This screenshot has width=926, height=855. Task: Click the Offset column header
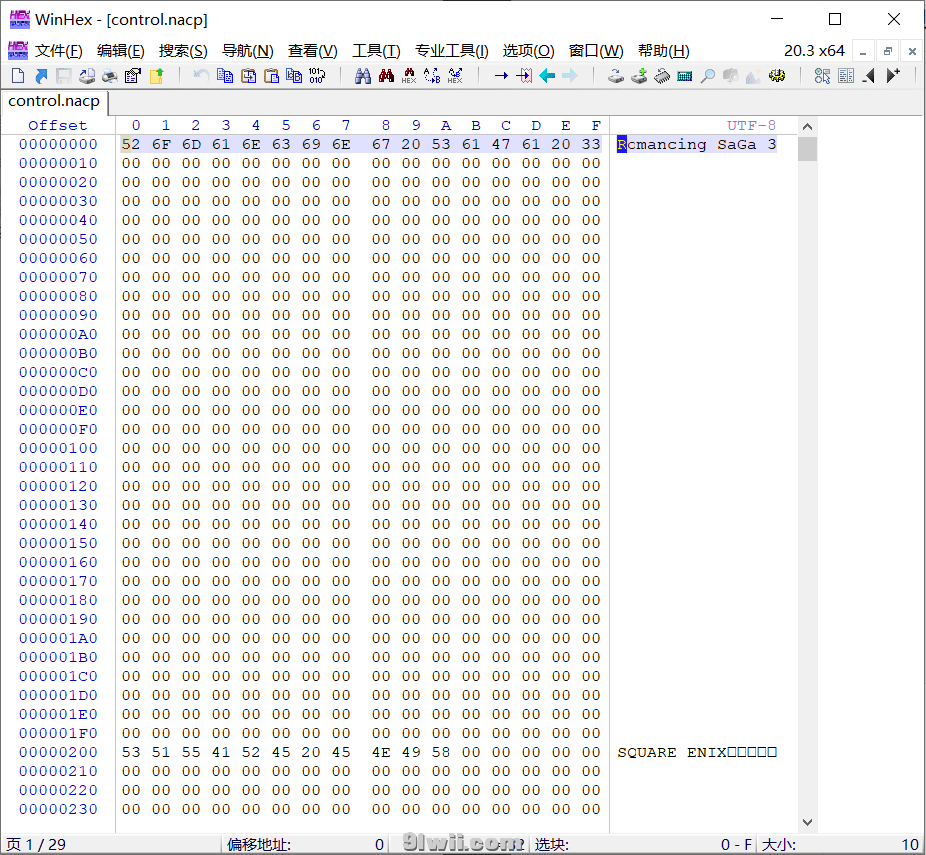[x=58, y=125]
